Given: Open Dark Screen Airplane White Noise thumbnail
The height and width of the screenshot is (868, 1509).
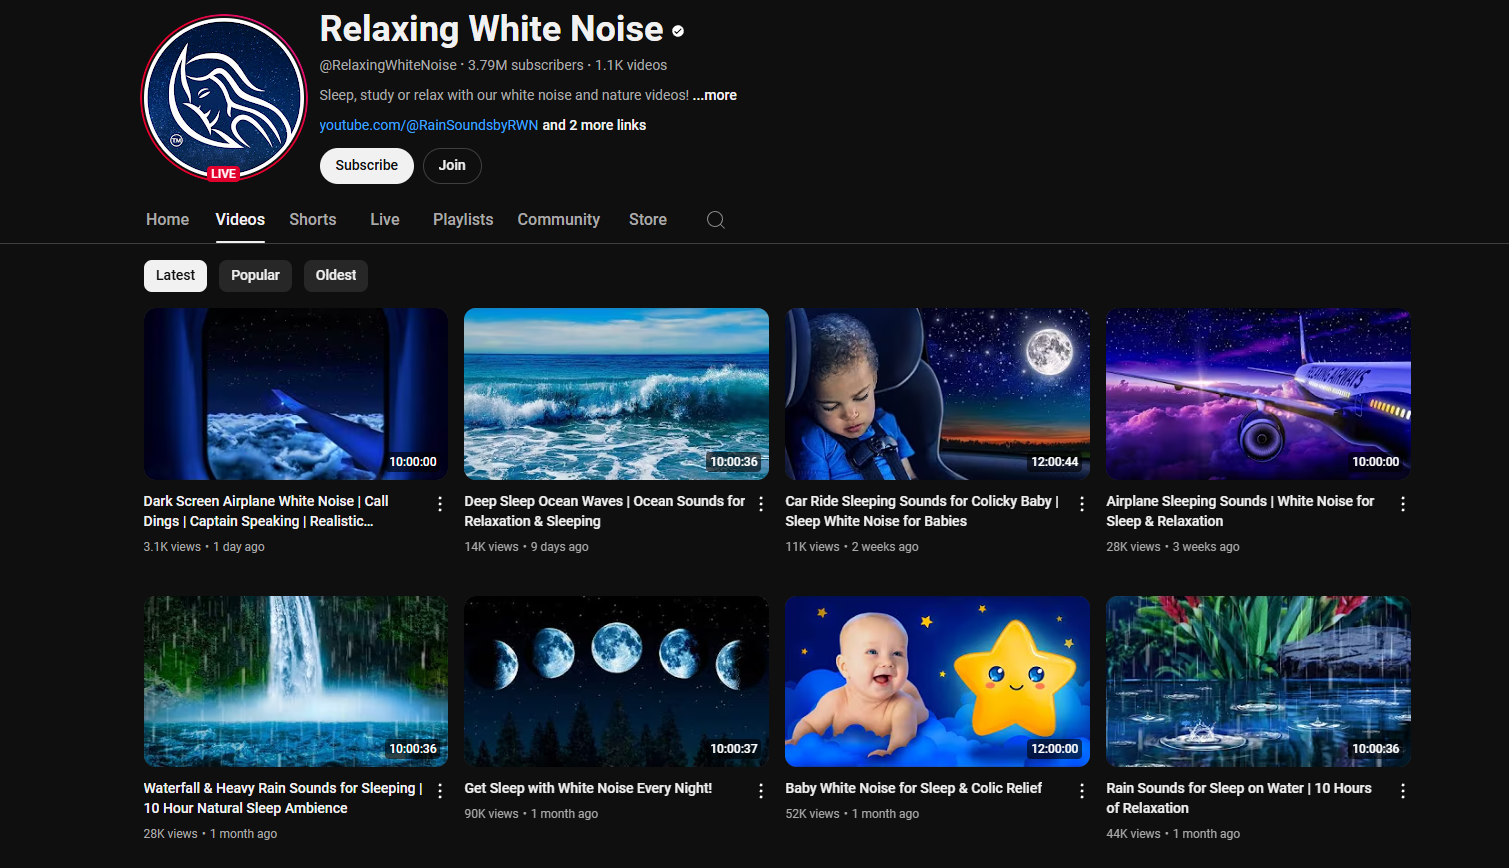Looking at the screenshot, I should pos(296,394).
